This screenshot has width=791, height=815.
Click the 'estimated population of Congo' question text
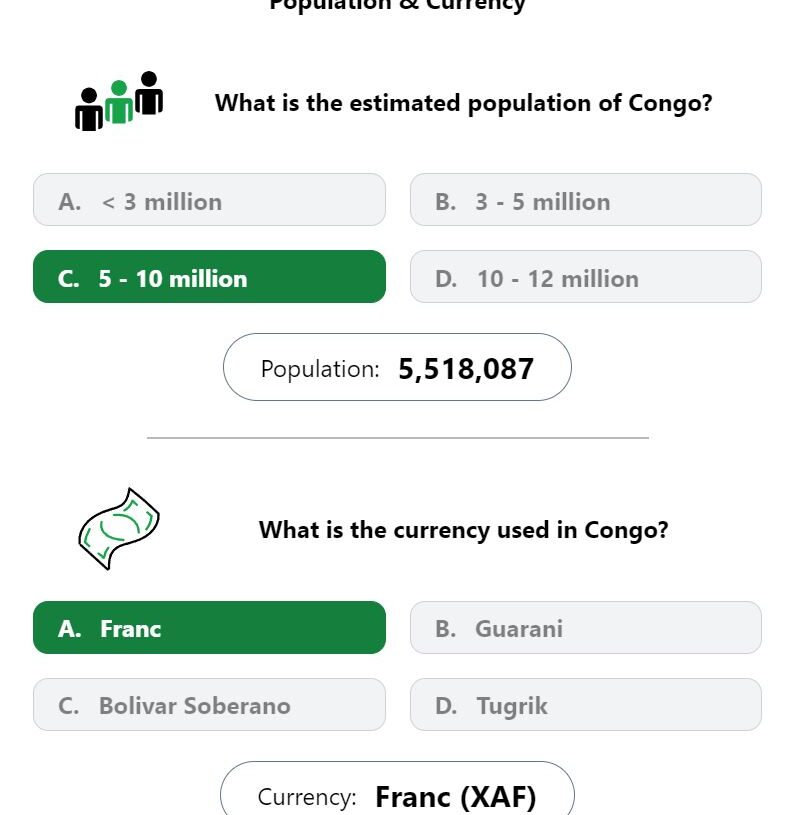(464, 103)
